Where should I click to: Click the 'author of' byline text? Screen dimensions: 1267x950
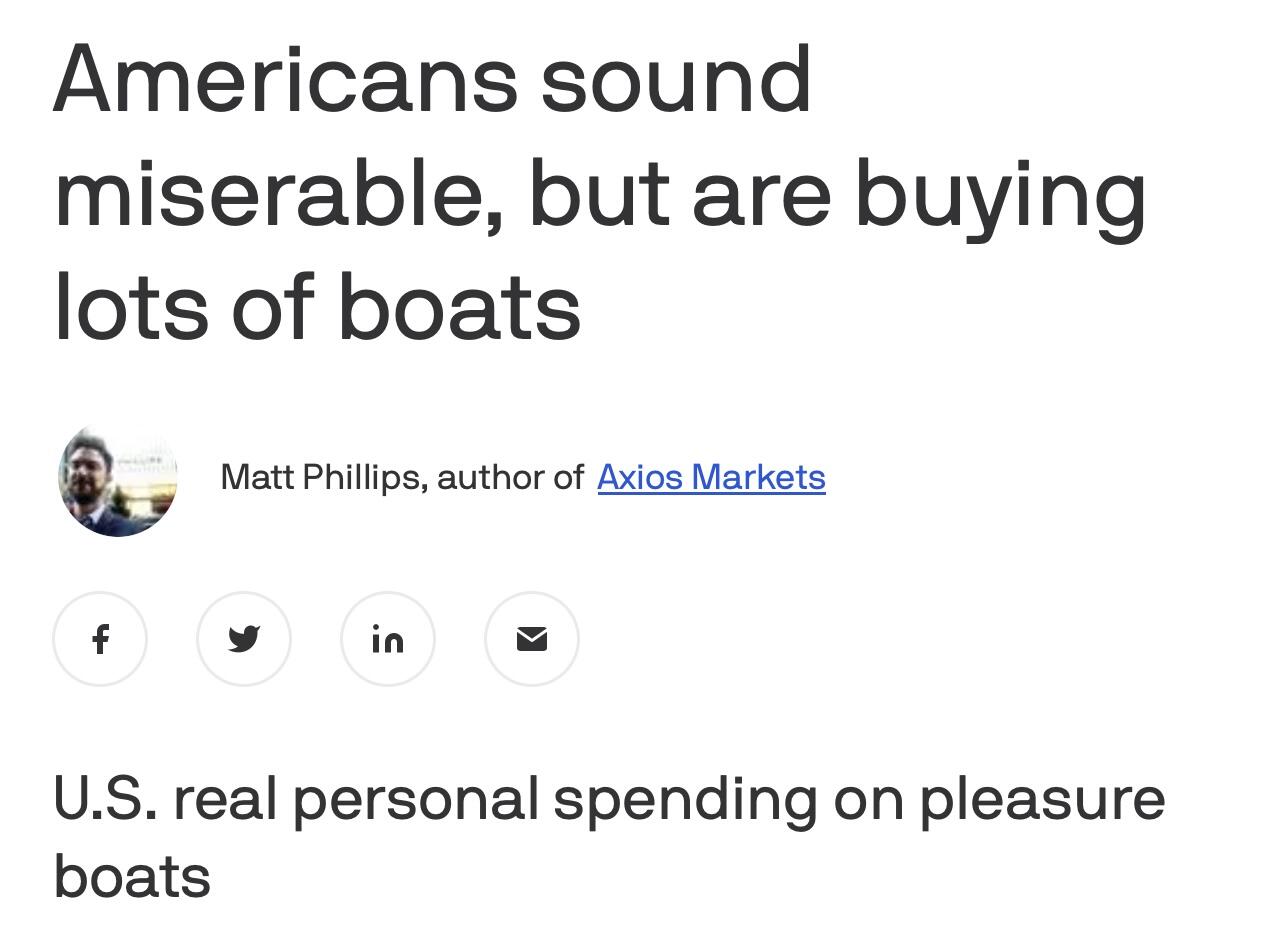(510, 477)
